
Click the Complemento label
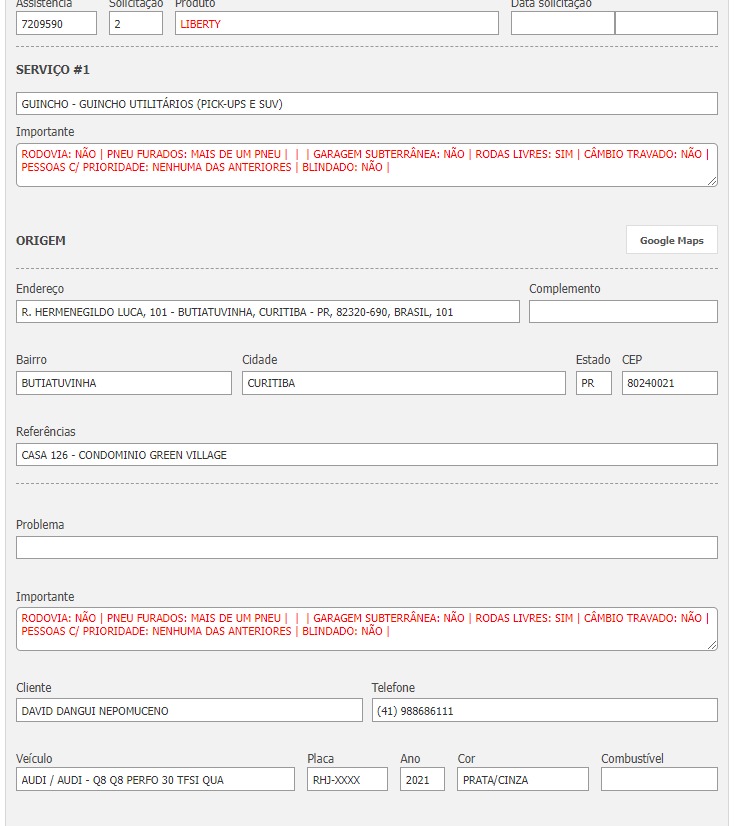coord(565,289)
